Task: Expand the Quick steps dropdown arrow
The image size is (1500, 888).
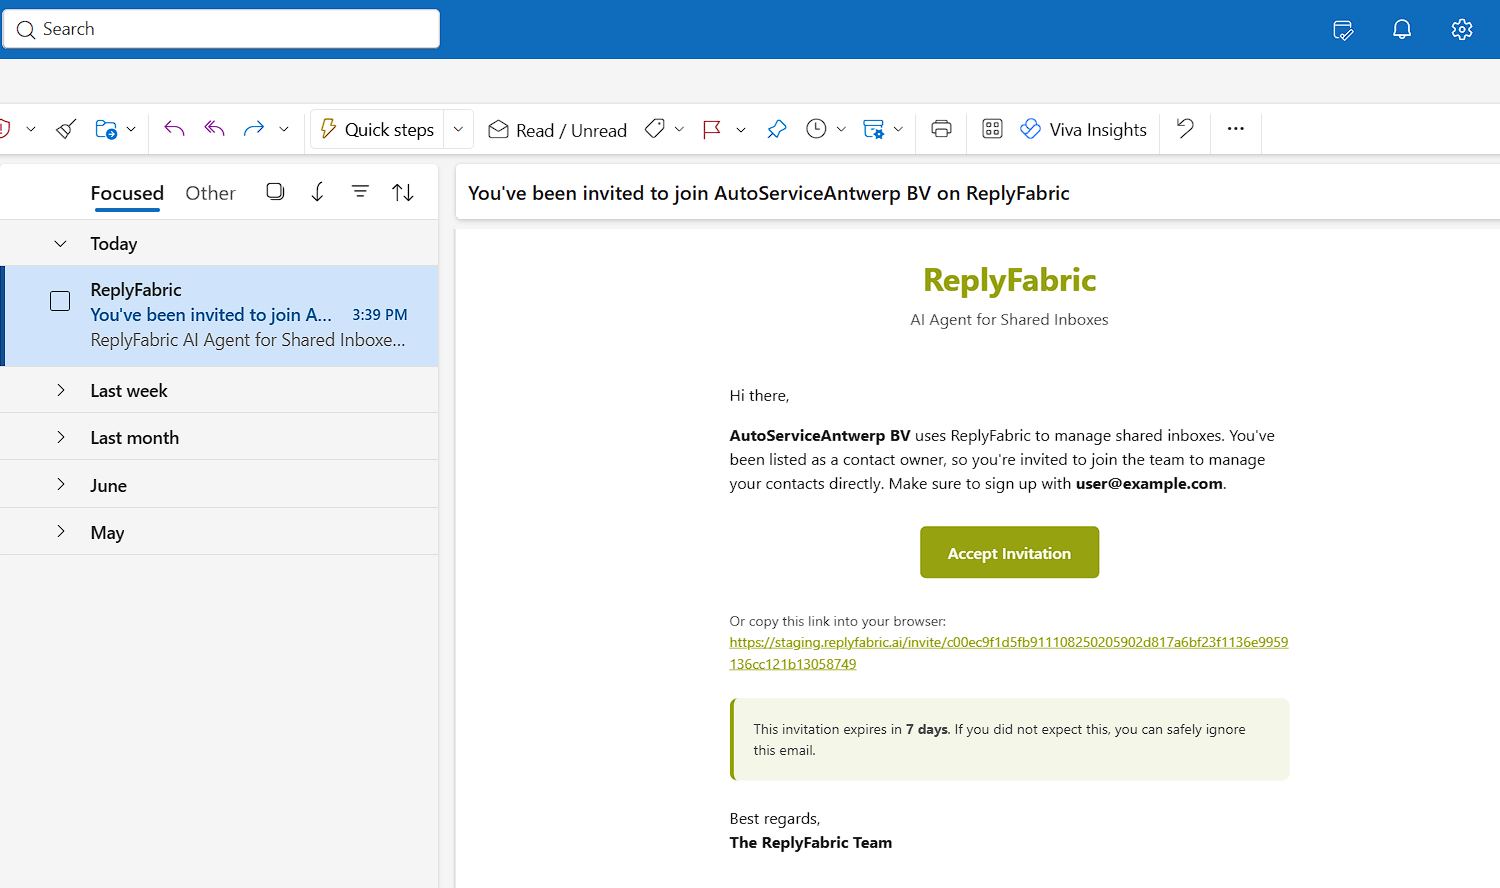Action: [x=458, y=129]
